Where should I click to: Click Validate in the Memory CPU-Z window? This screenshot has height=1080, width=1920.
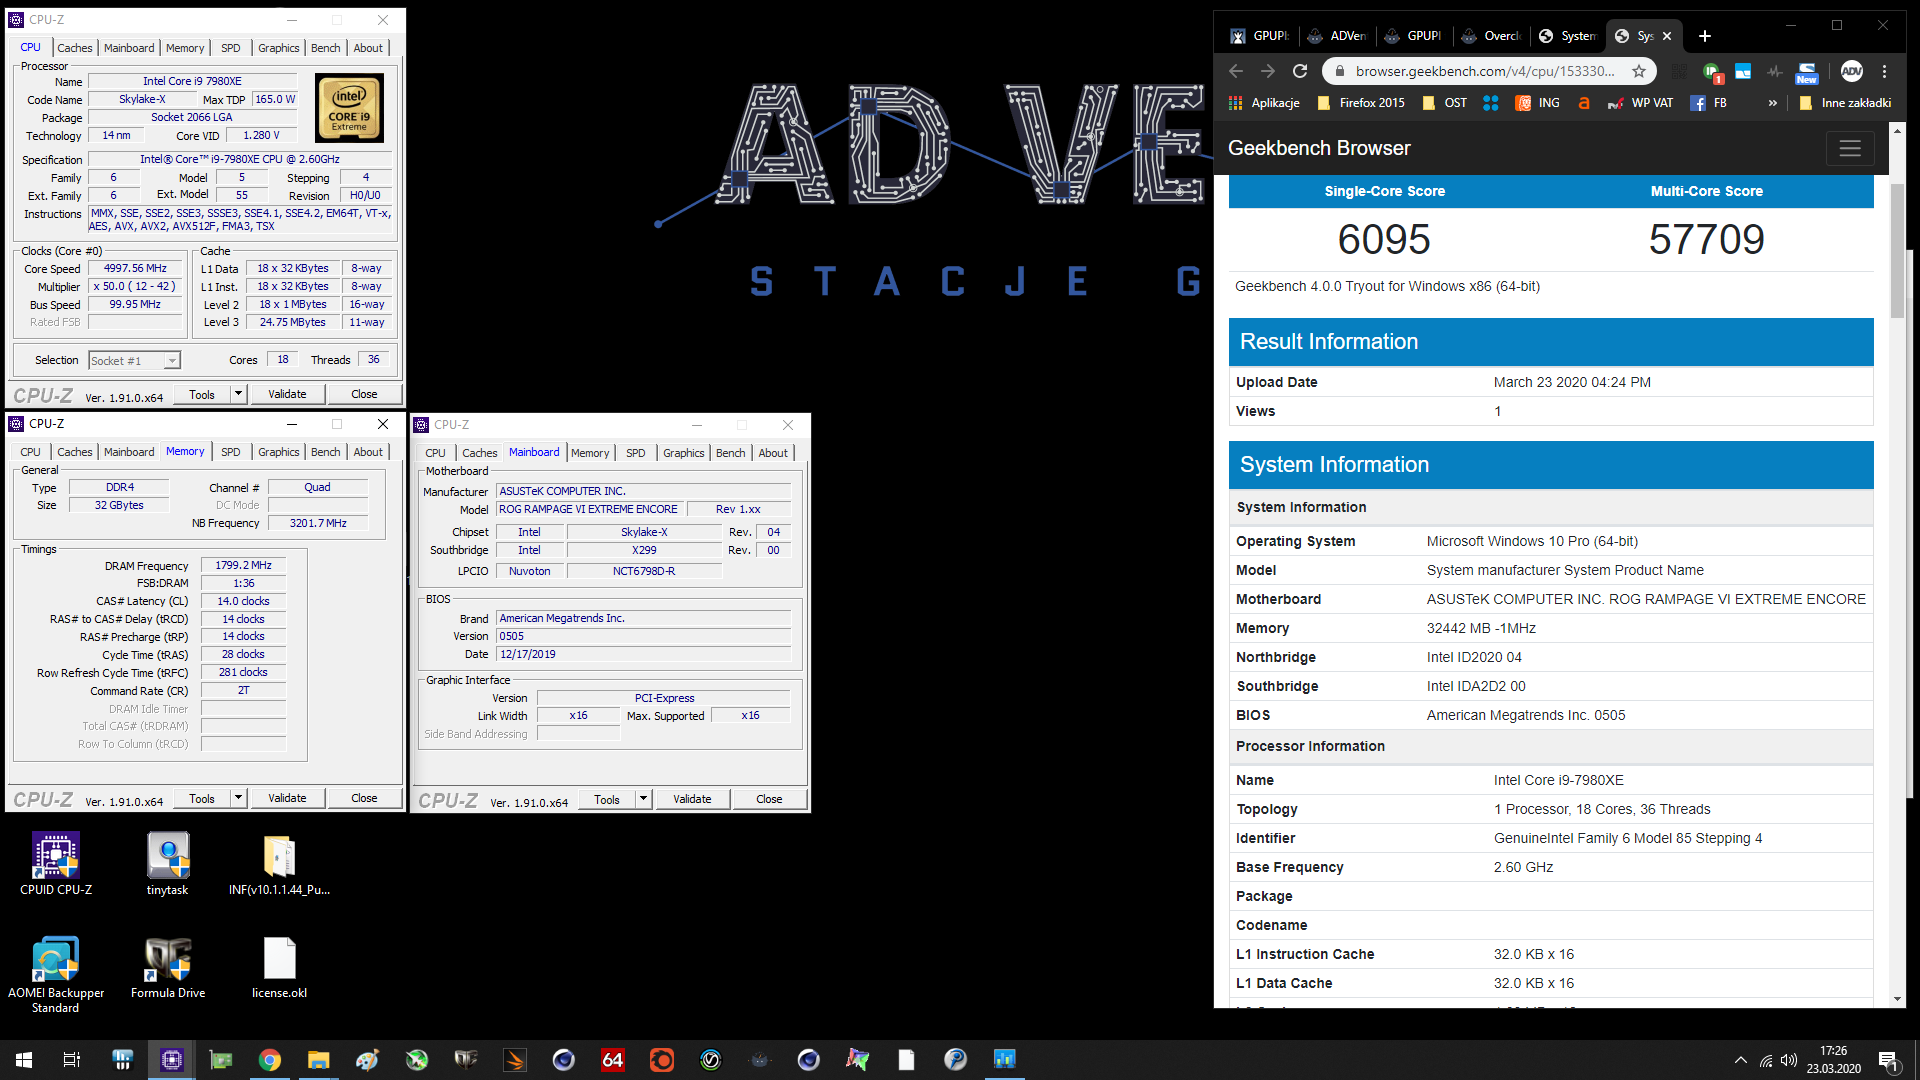coord(287,798)
